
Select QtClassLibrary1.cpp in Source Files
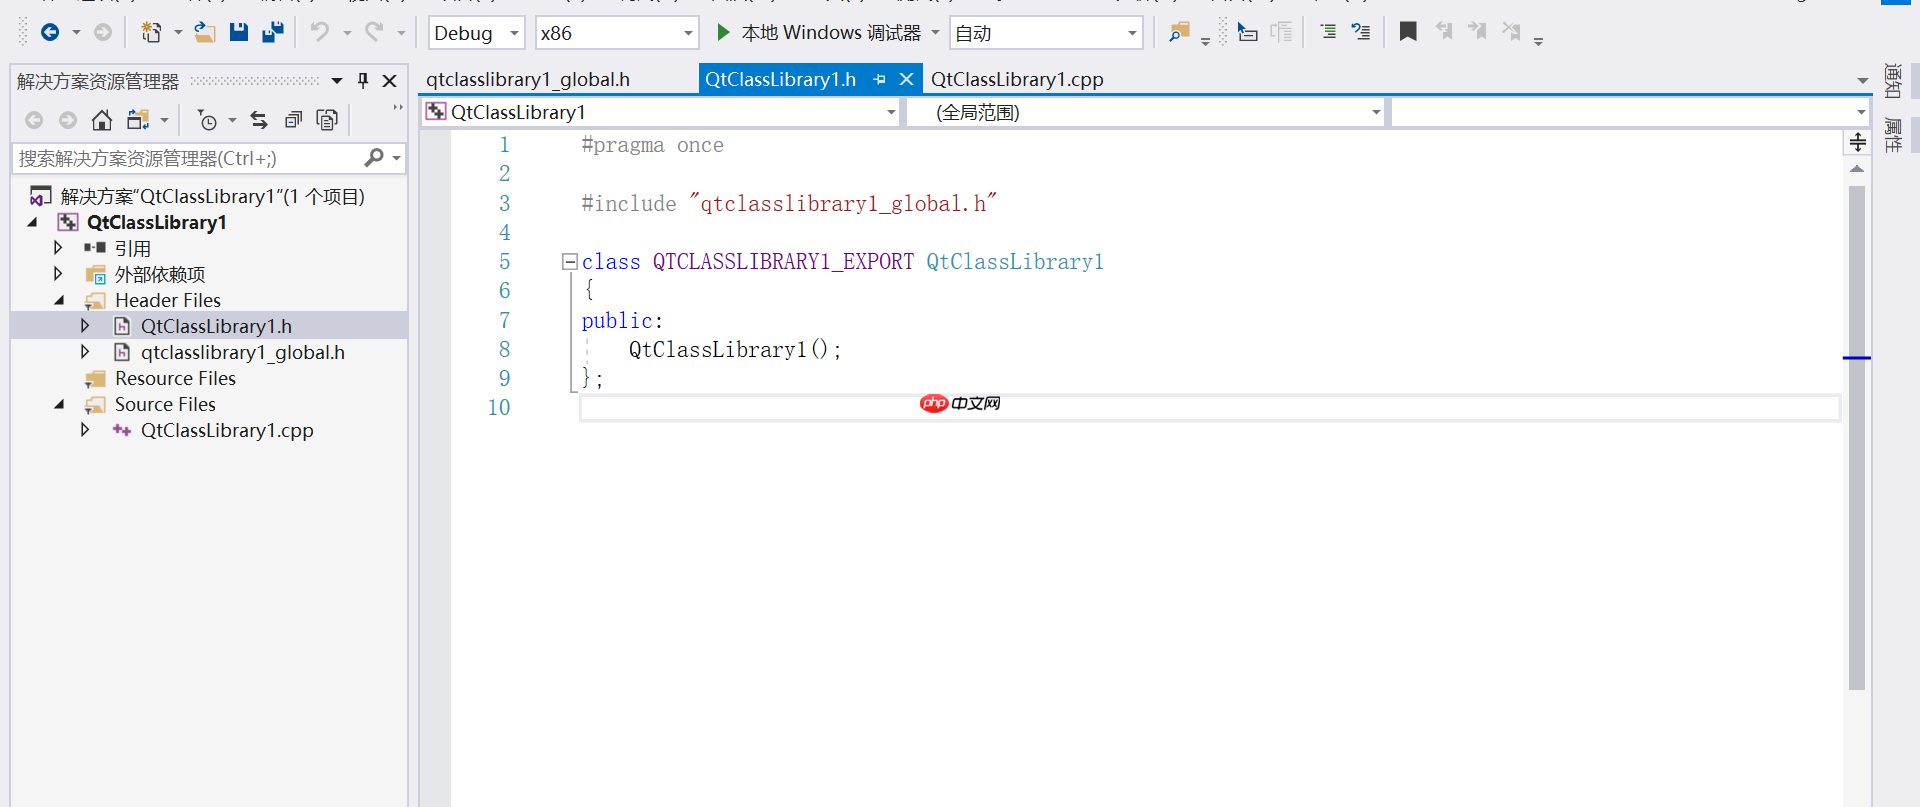coord(227,431)
